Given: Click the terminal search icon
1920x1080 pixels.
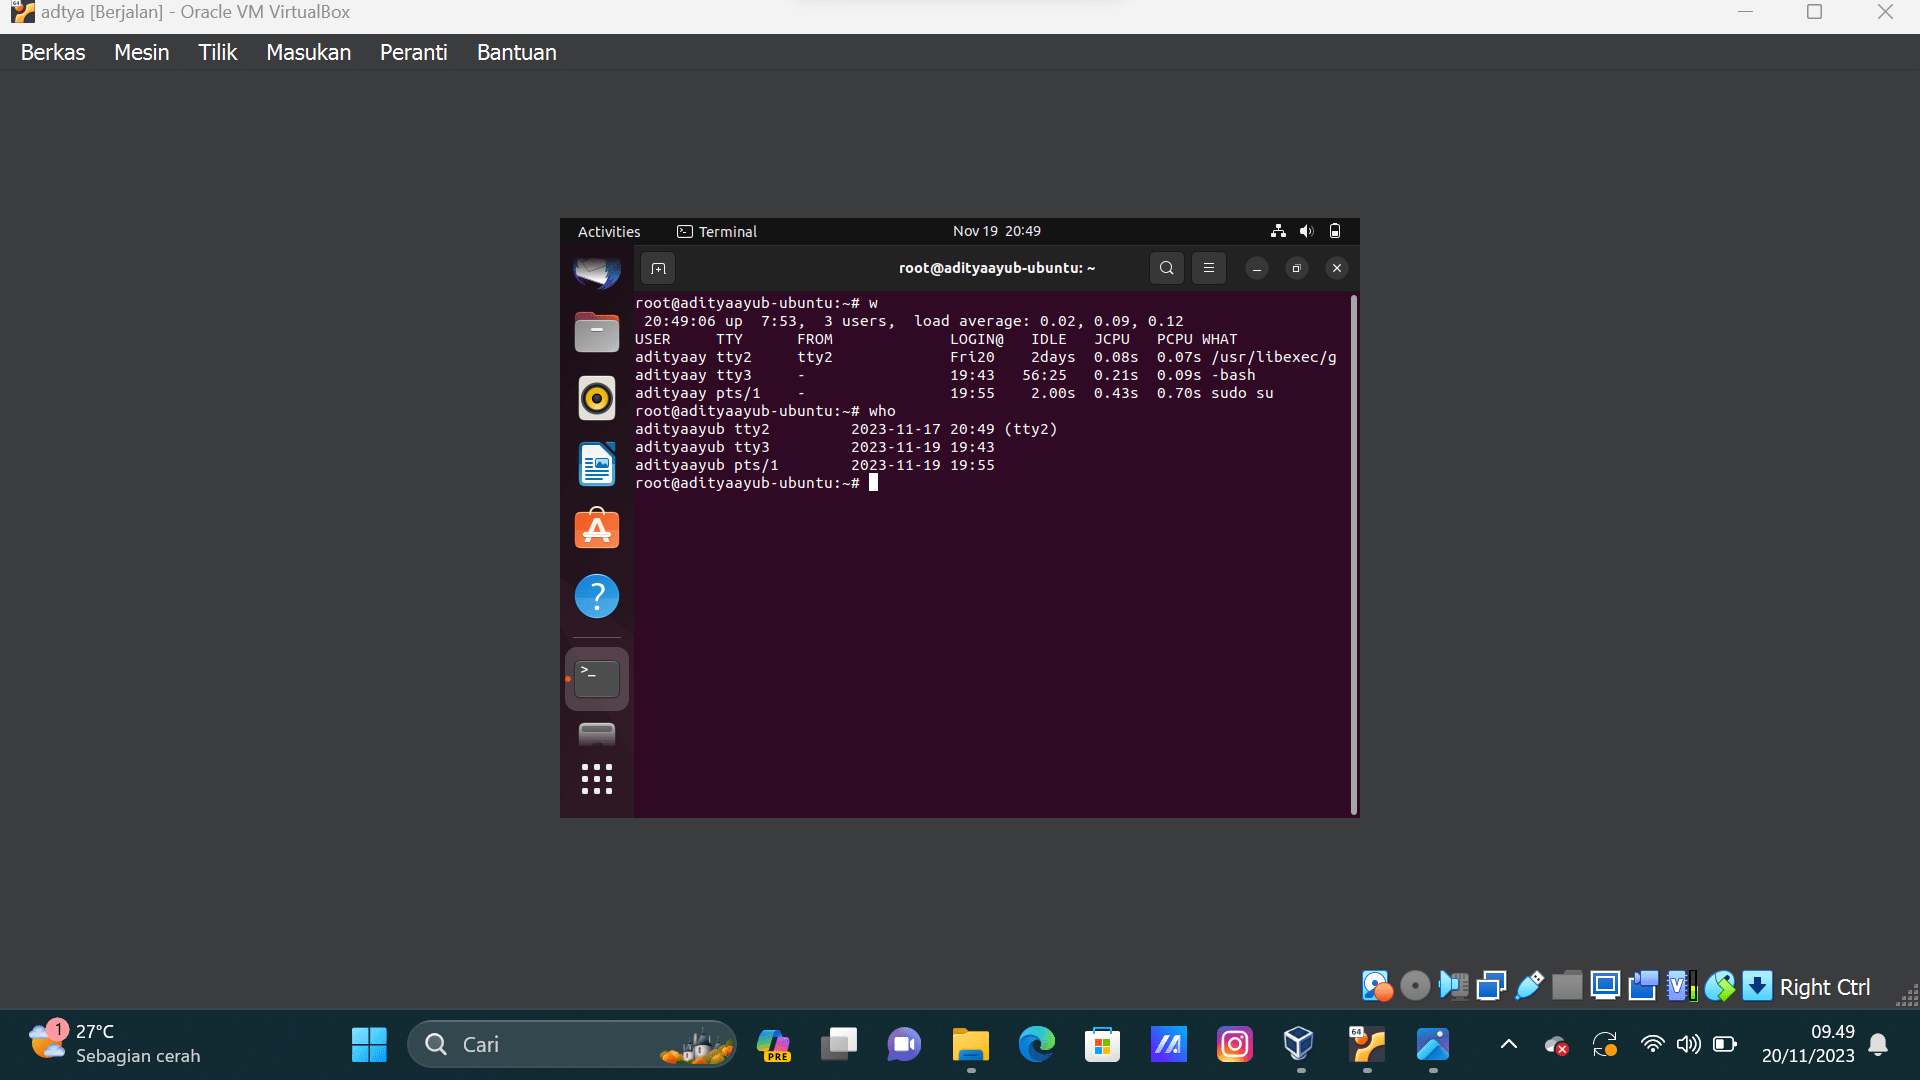Looking at the screenshot, I should click(1166, 268).
